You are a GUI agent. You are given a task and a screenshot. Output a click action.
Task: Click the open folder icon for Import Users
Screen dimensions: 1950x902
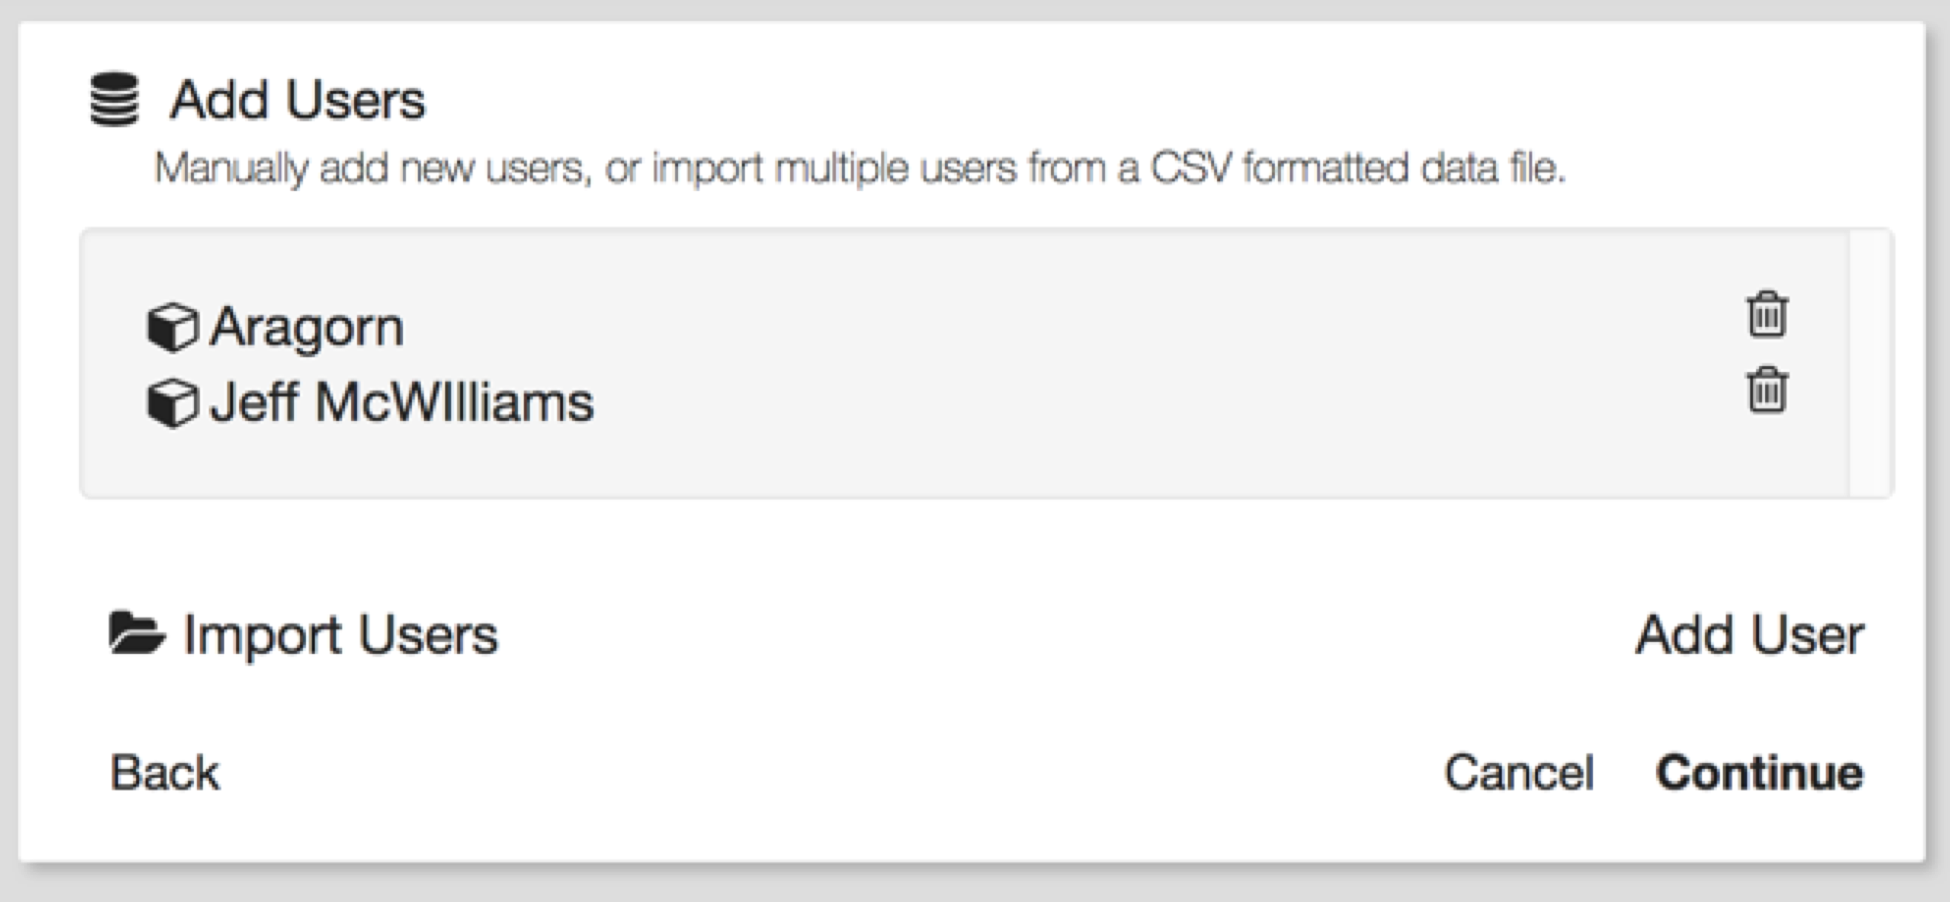136,633
